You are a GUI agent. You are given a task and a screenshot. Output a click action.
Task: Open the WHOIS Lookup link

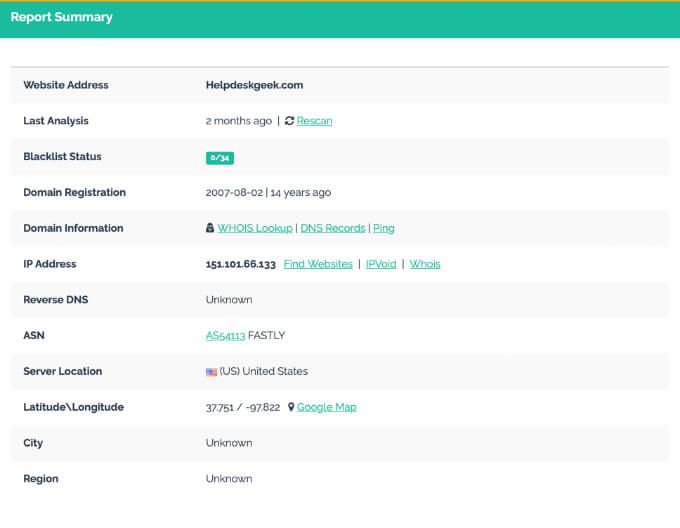[x=255, y=228]
